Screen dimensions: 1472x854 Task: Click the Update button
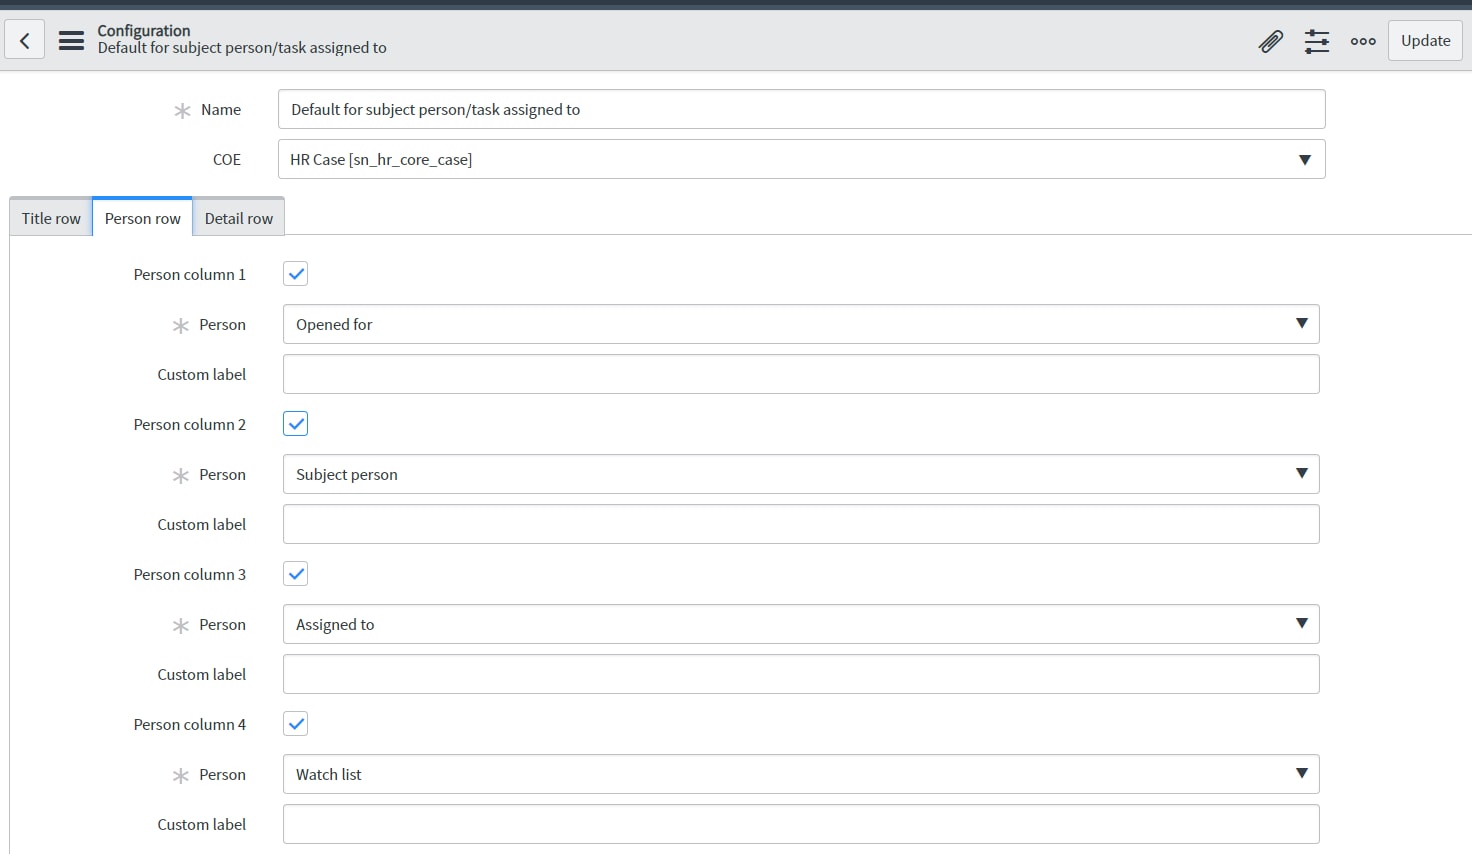click(1425, 41)
